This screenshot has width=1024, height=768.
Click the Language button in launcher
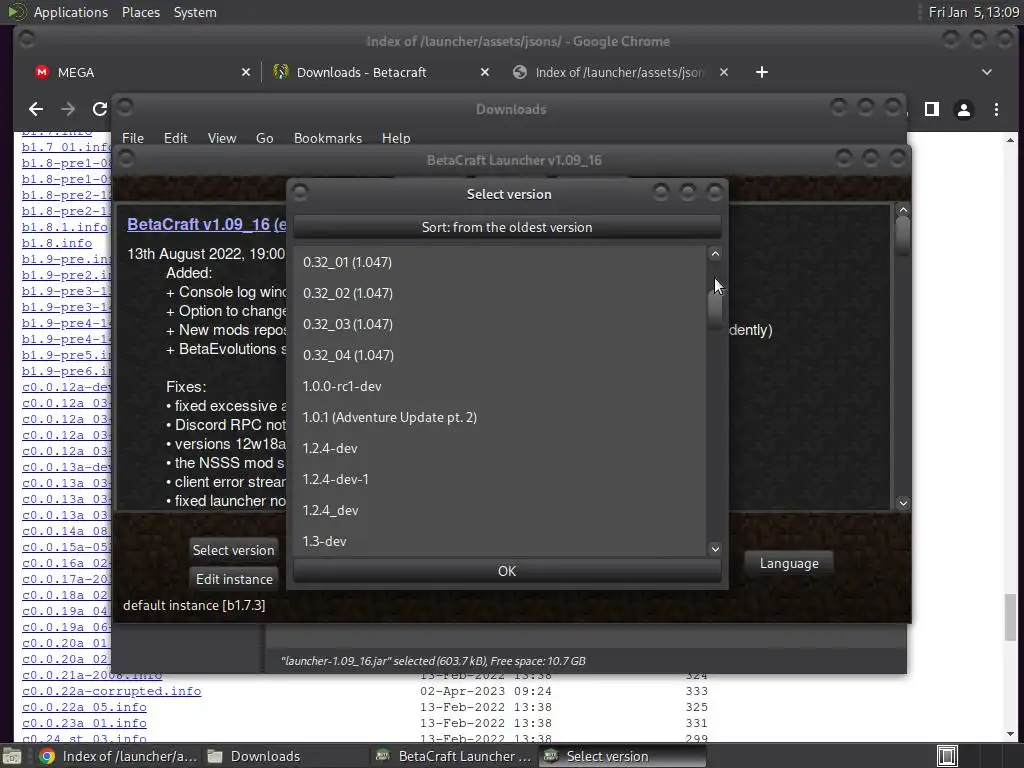point(789,564)
